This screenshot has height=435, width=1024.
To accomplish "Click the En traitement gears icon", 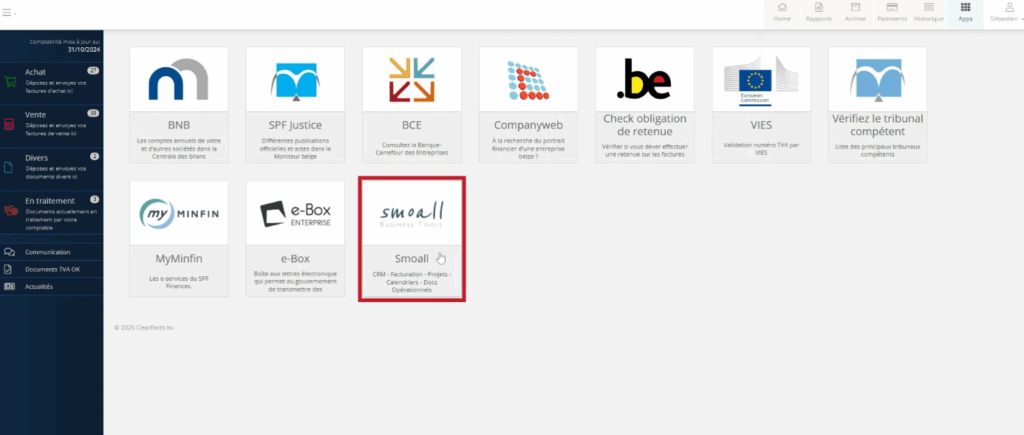I will tap(10, 210).
